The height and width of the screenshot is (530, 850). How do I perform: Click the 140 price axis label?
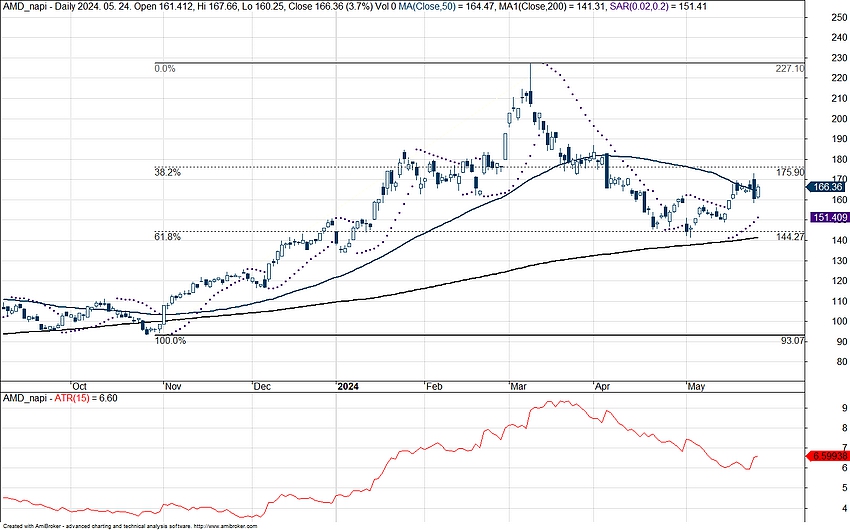[840, 241]
